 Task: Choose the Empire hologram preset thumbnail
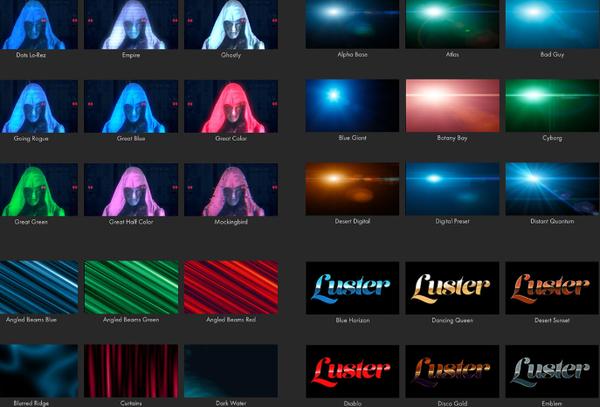[x=131, y=24]
